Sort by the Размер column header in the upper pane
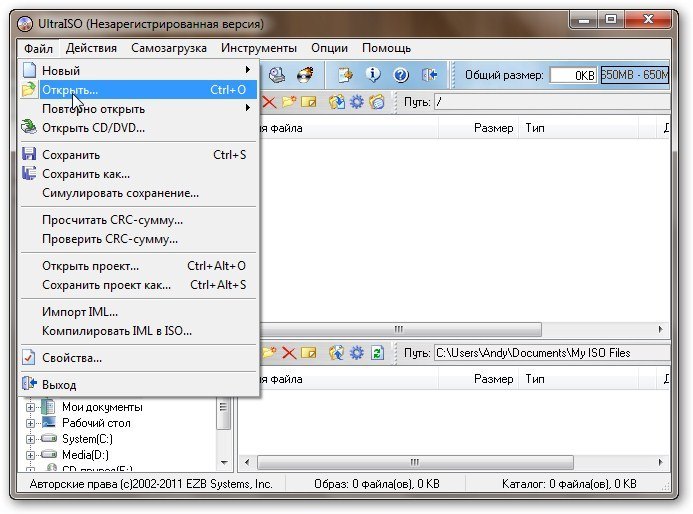 coord(493,128)
